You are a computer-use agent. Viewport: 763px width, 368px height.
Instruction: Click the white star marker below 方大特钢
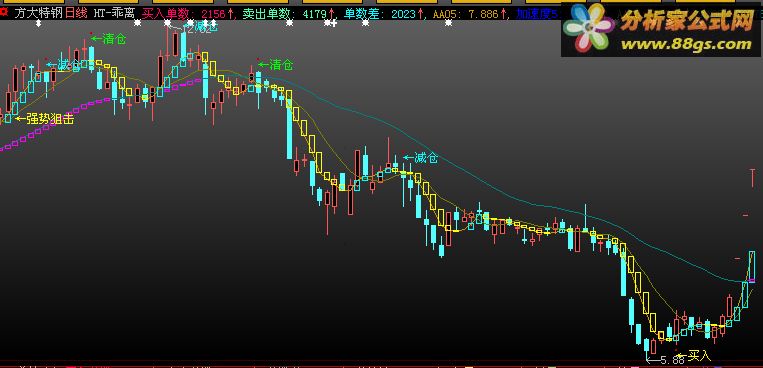(x=38, y=22)
